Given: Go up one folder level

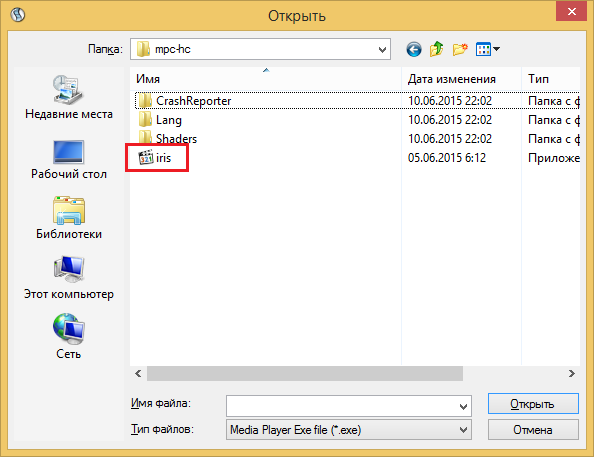Looking at the screenshot, I should click(x=437, y=49).
